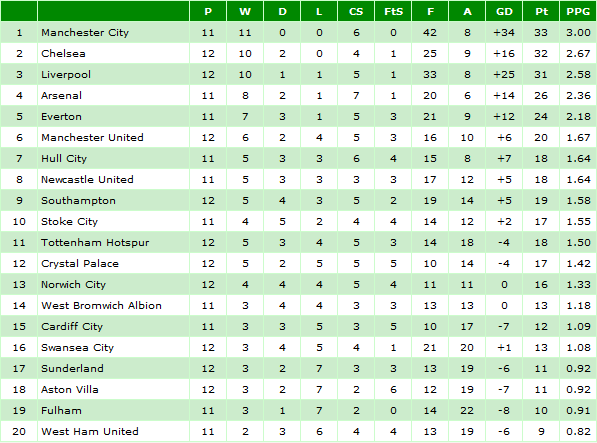Click the L column header
Screen dimensions: 597x443
[x=319, y=11]
